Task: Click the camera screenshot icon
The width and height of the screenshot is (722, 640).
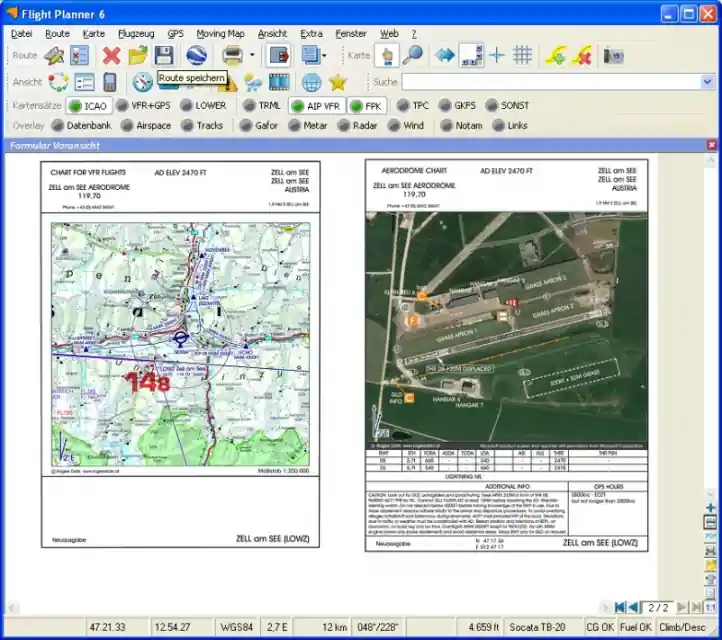Action: 614,56
